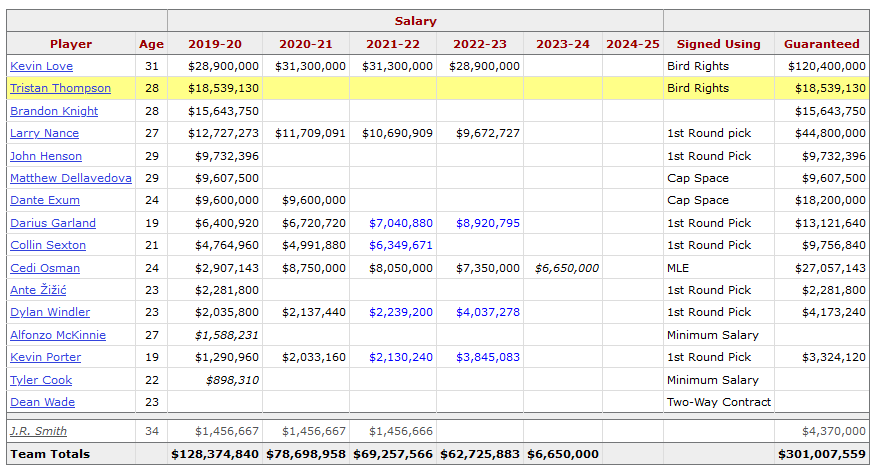The height and width of the screenshot is (473, 883).
Task: Open Ante Žižić player link
Action: coord(38,290)
